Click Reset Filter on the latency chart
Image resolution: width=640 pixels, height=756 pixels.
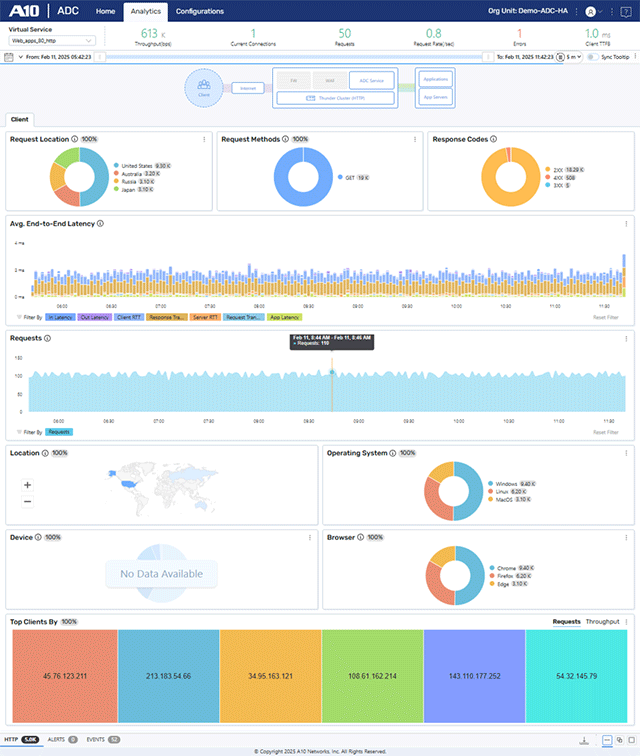point(605,316)
